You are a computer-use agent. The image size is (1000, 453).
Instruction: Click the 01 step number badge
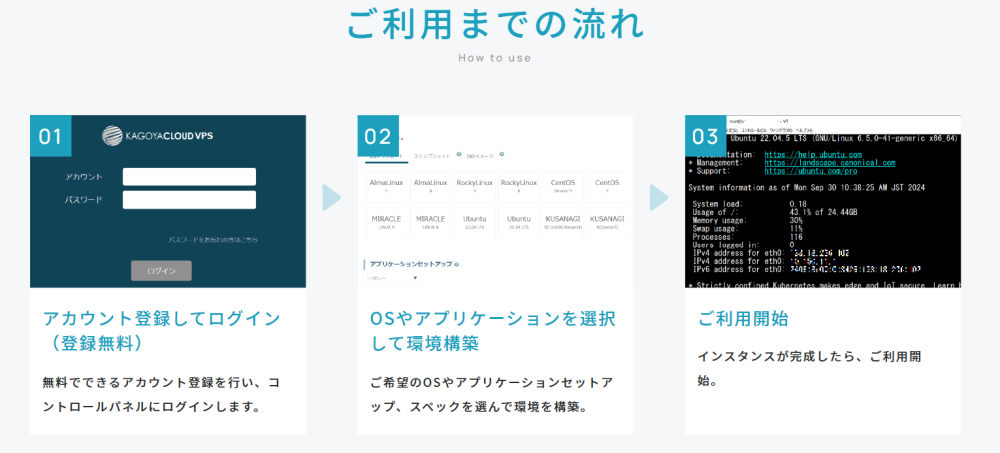click(x=50, y=136)
